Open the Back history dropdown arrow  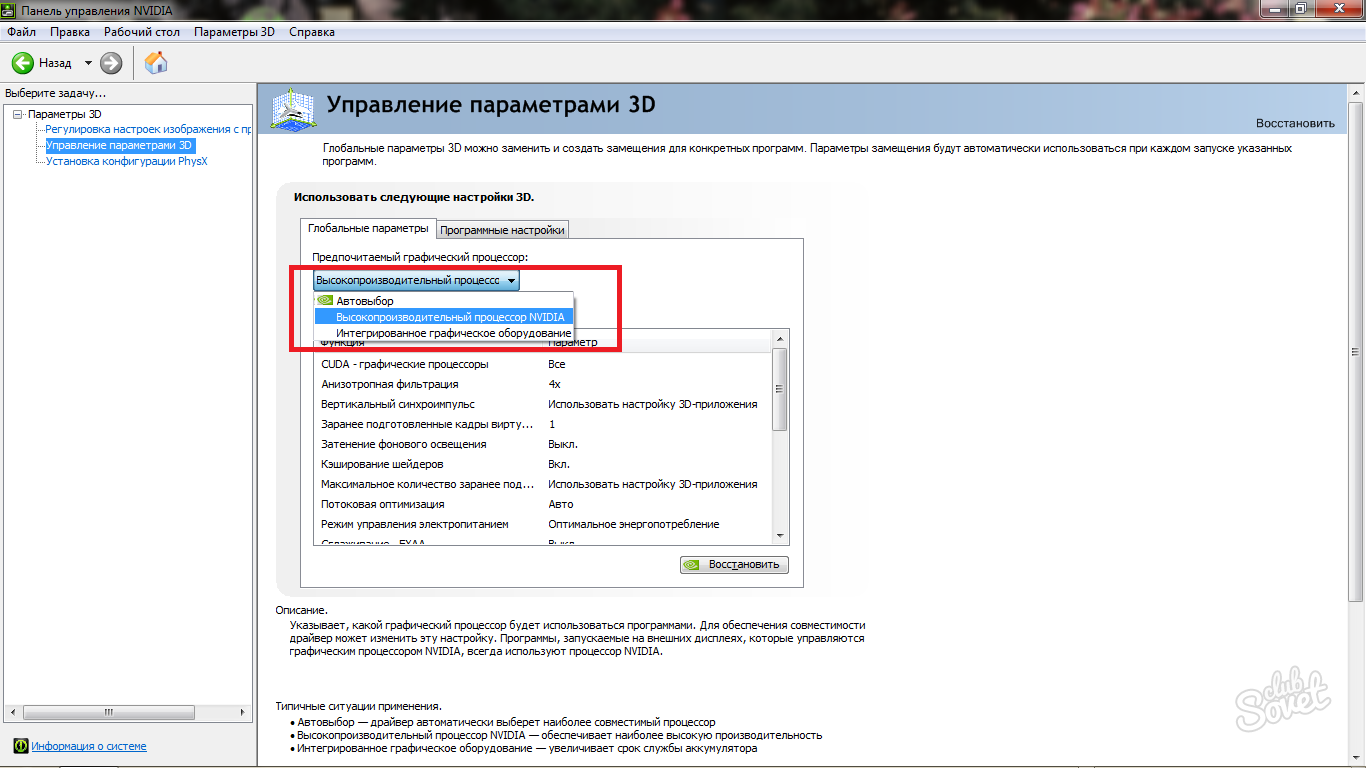pyautogui.click(x=88, y=63)
